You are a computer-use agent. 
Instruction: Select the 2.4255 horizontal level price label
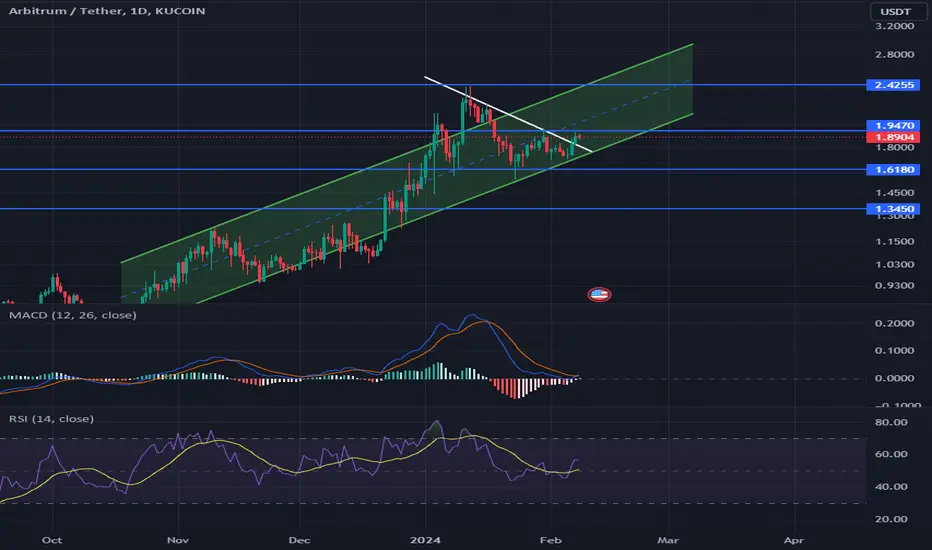click(x=893, y=85)
